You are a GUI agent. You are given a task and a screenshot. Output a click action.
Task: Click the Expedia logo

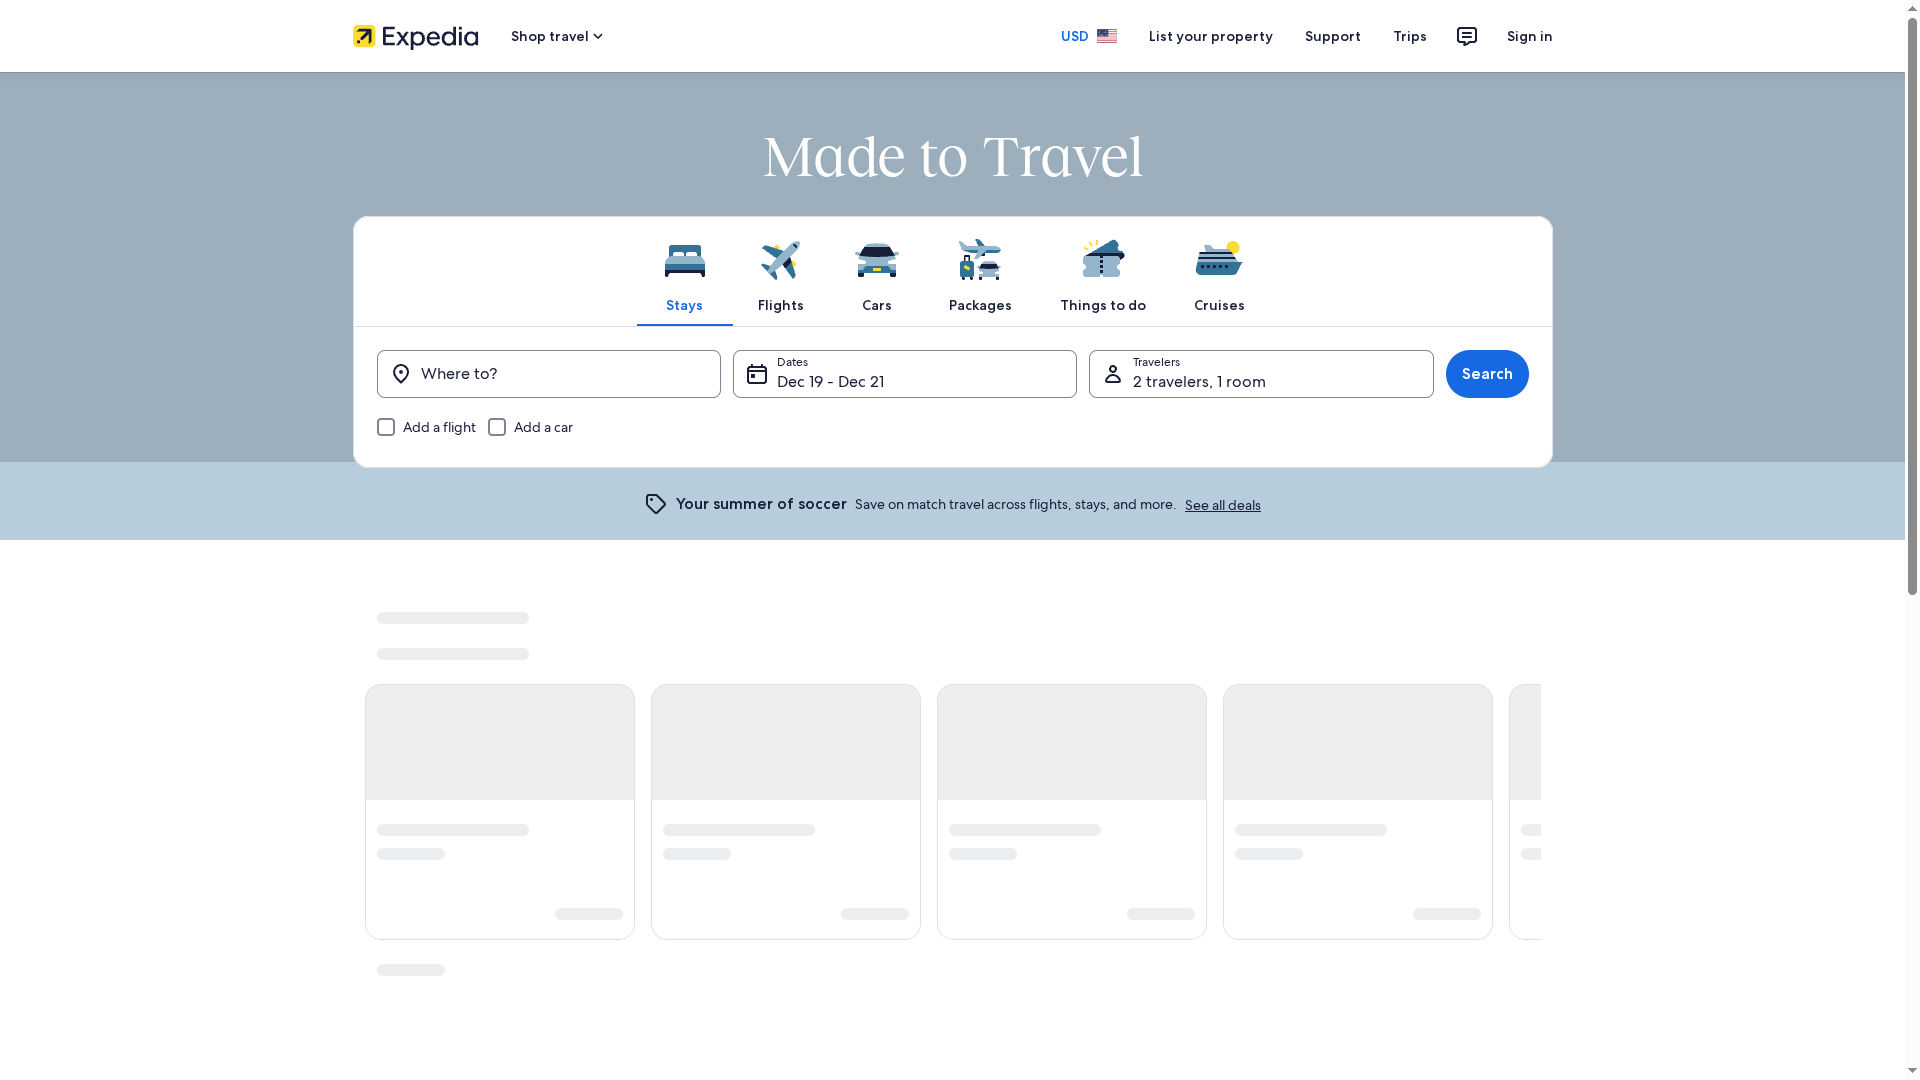[x=414, y=36]
